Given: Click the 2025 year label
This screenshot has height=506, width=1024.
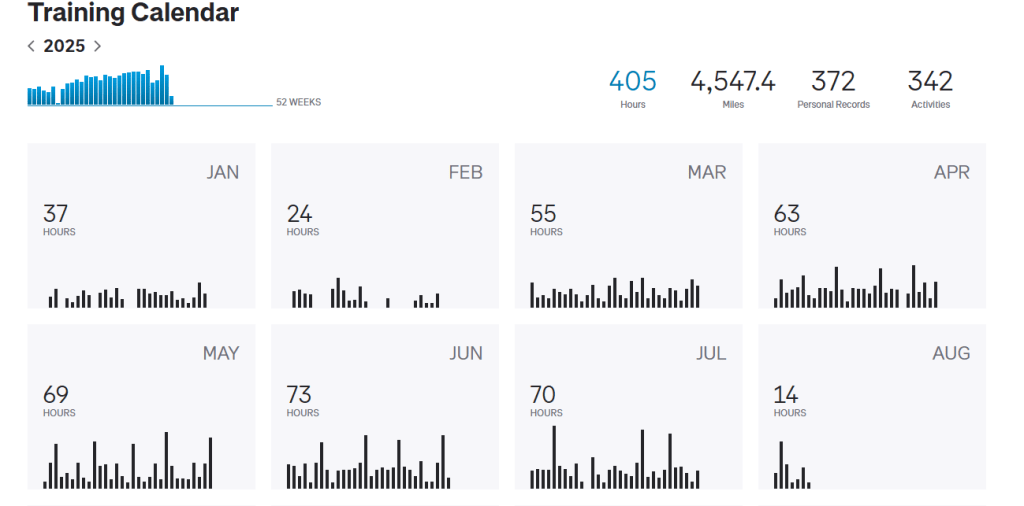Looking at the screenshot, I should 64,46.
